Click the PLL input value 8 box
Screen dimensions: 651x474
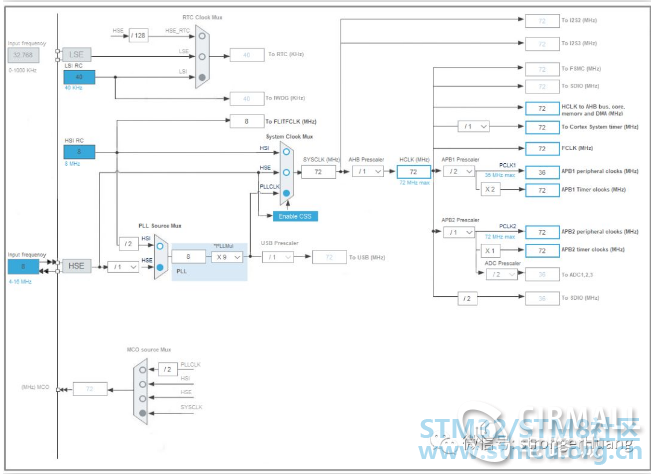(188, 257)
